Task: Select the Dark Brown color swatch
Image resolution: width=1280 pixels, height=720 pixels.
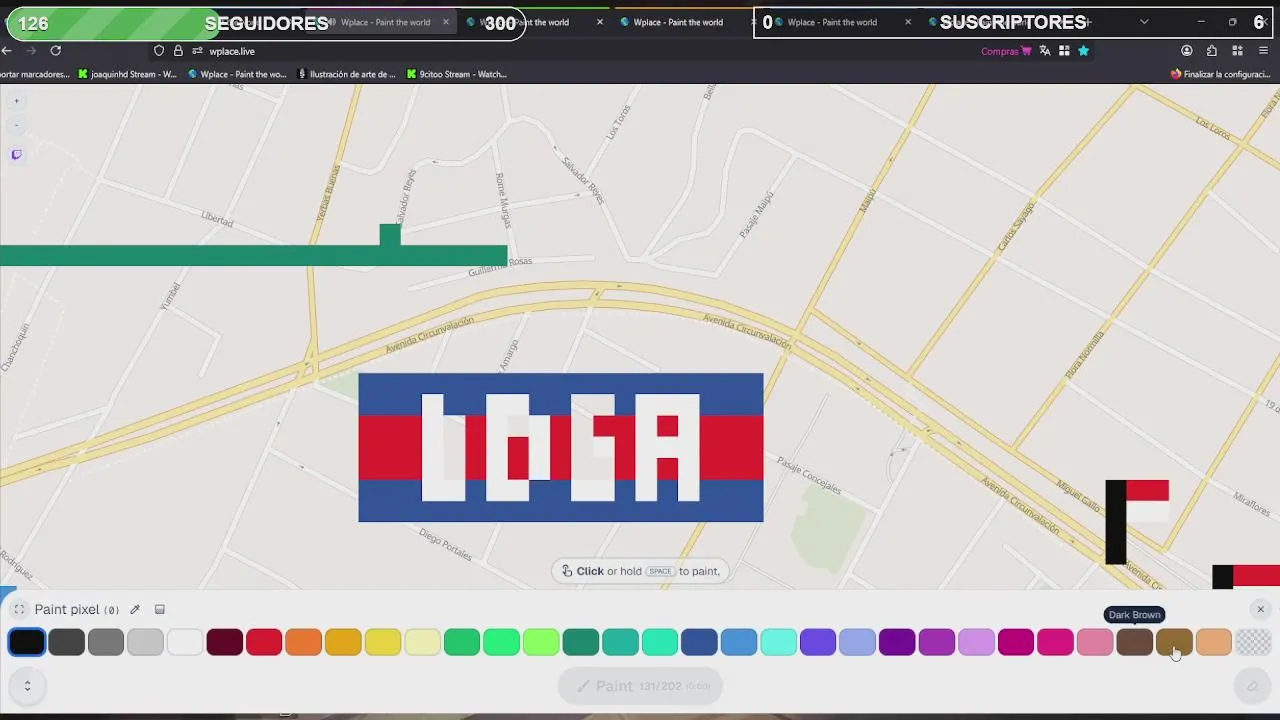Action: (1134, 642)
